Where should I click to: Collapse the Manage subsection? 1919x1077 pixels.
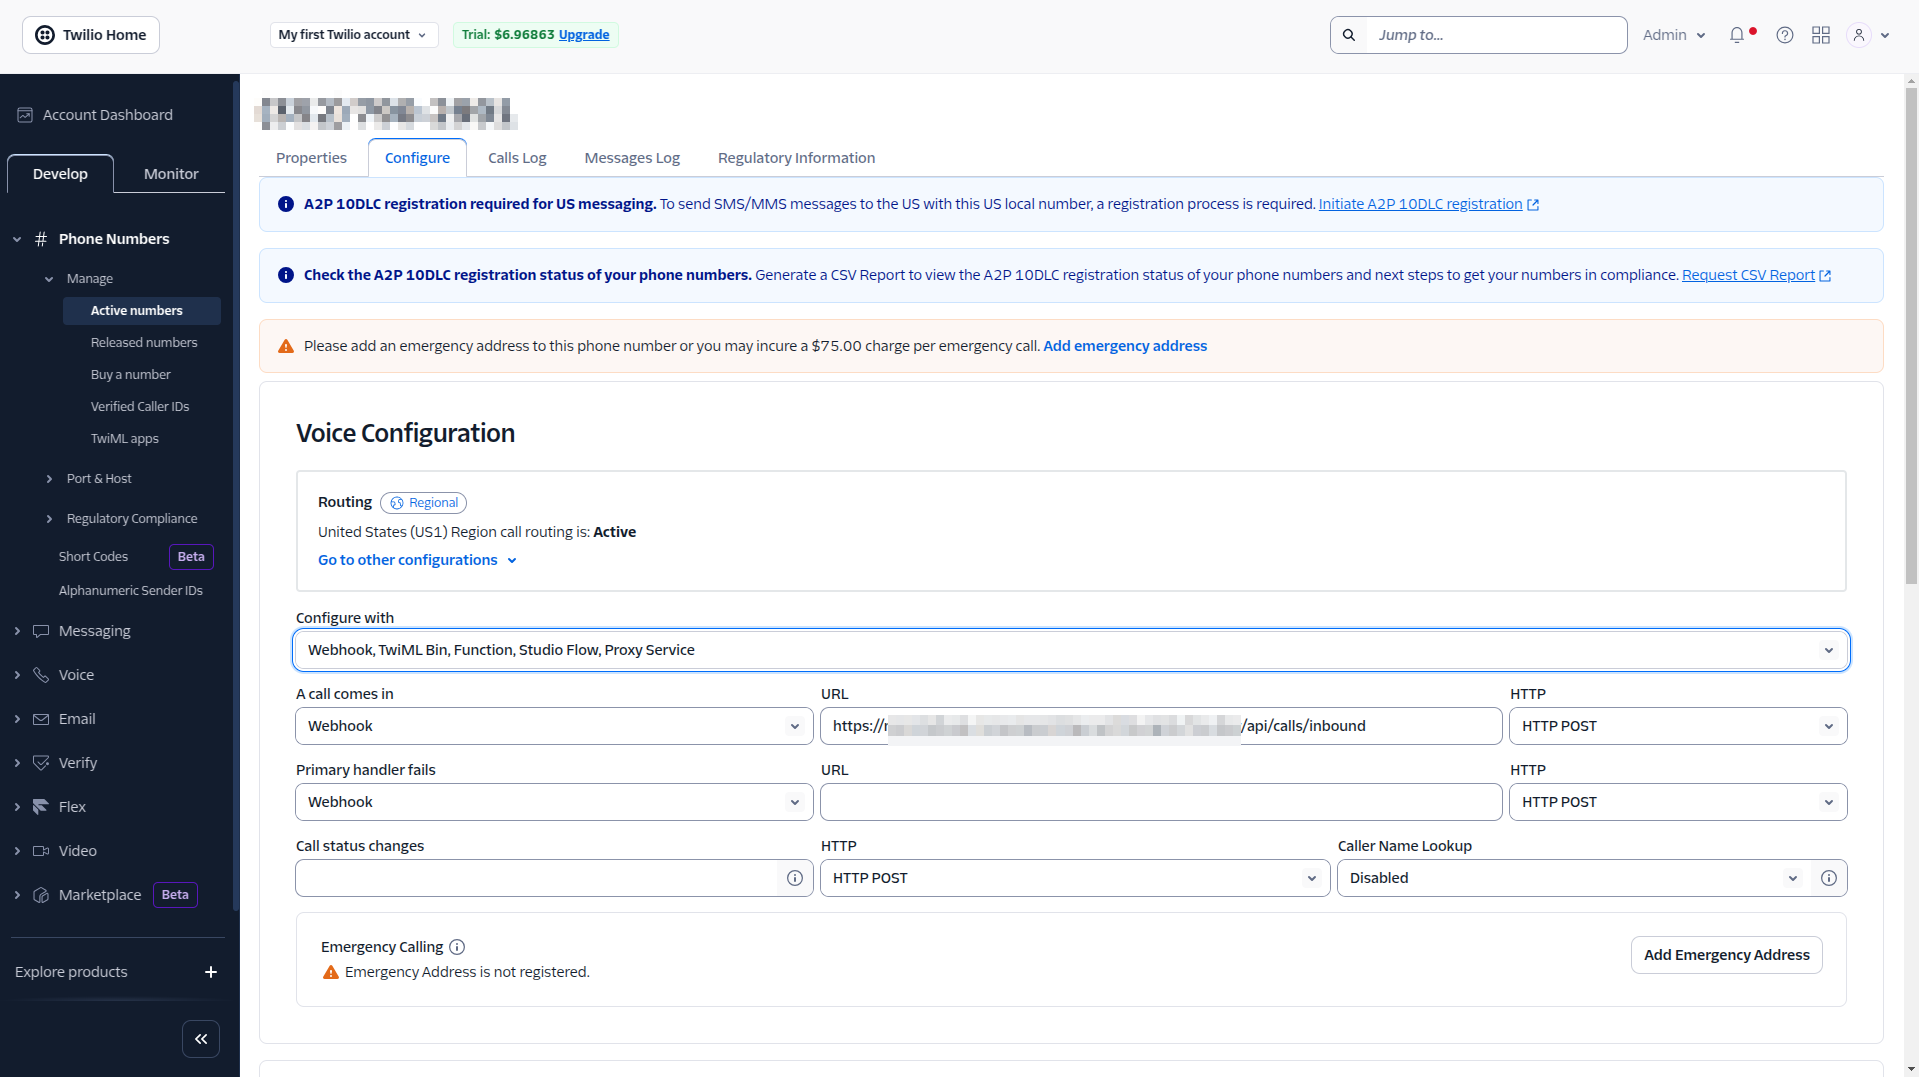pyautogui.click(x=49, y=279)
